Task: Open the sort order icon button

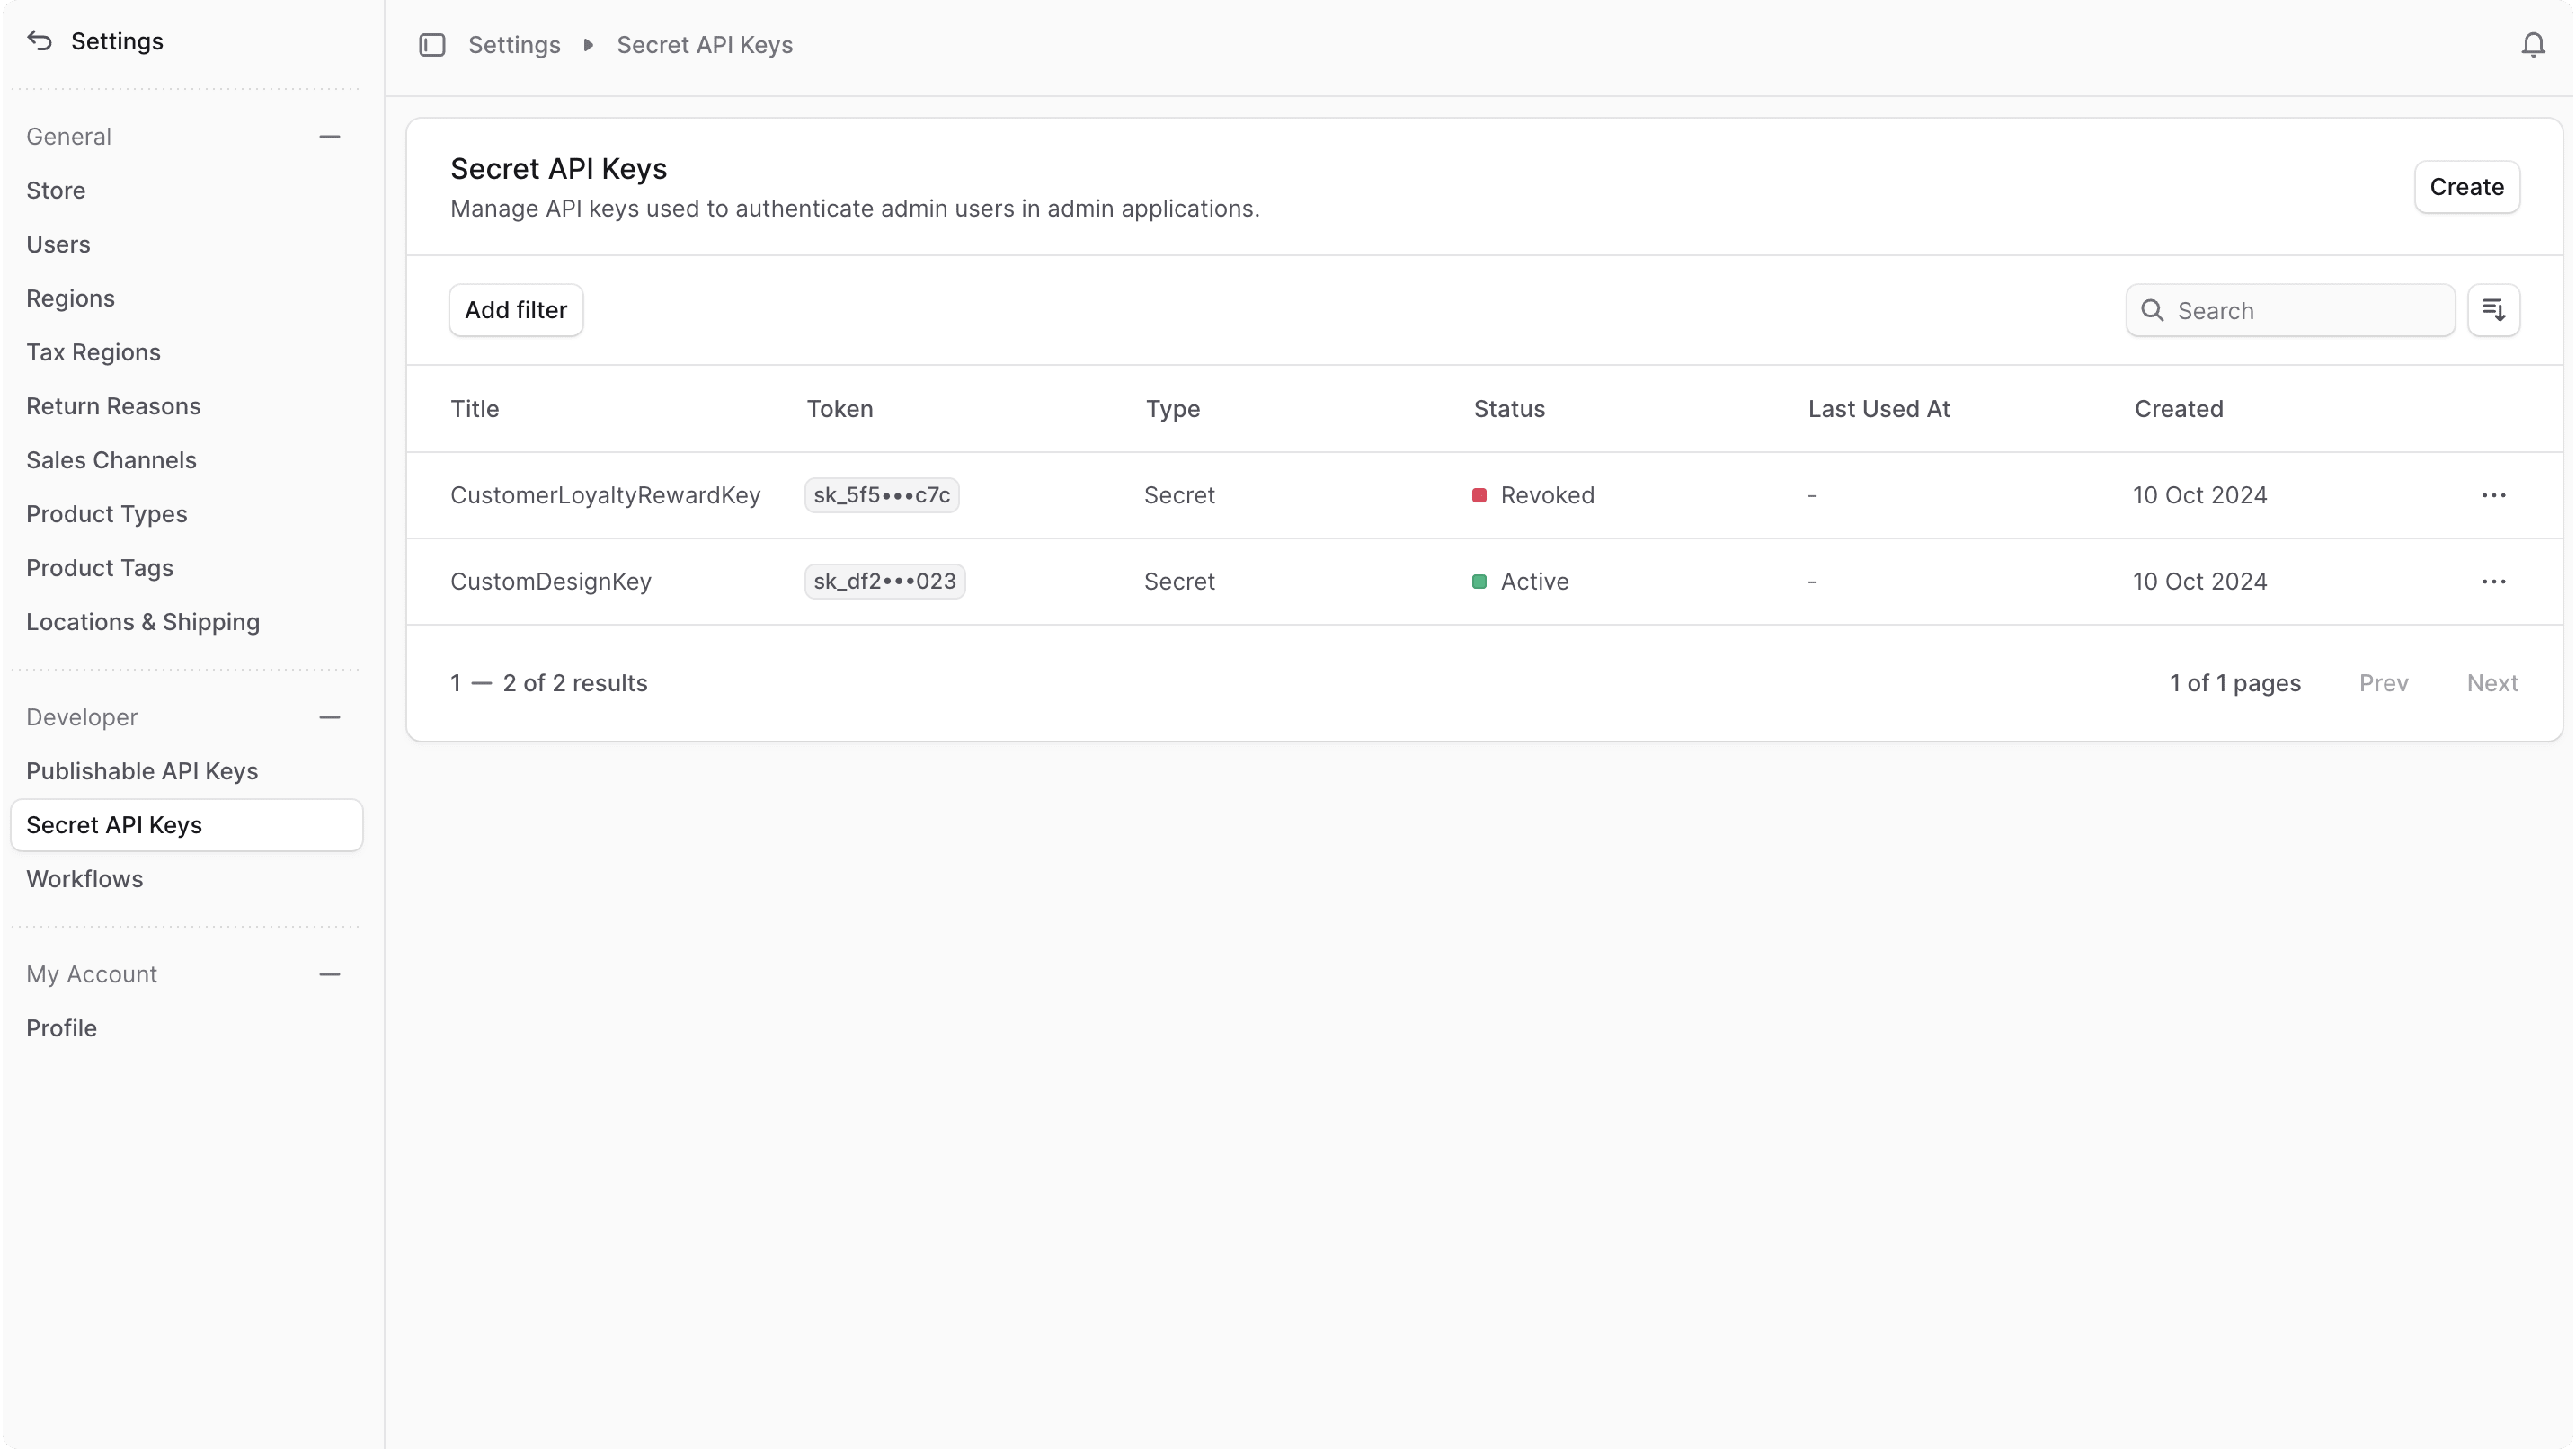Action: [x=2493, y=310]
